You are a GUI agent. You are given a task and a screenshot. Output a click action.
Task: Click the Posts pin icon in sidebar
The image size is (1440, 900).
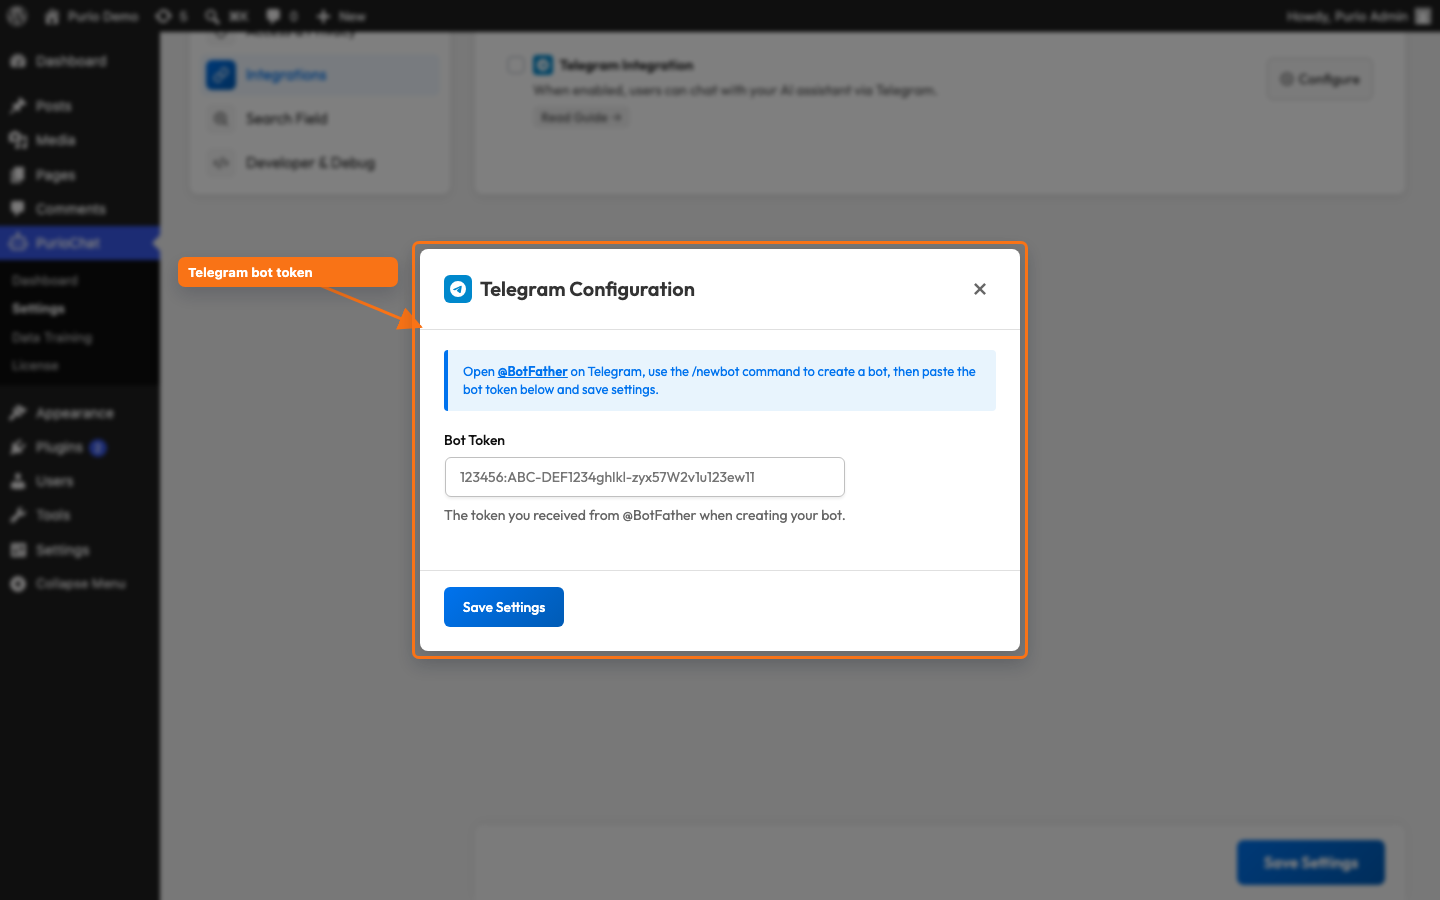(18, 106)
